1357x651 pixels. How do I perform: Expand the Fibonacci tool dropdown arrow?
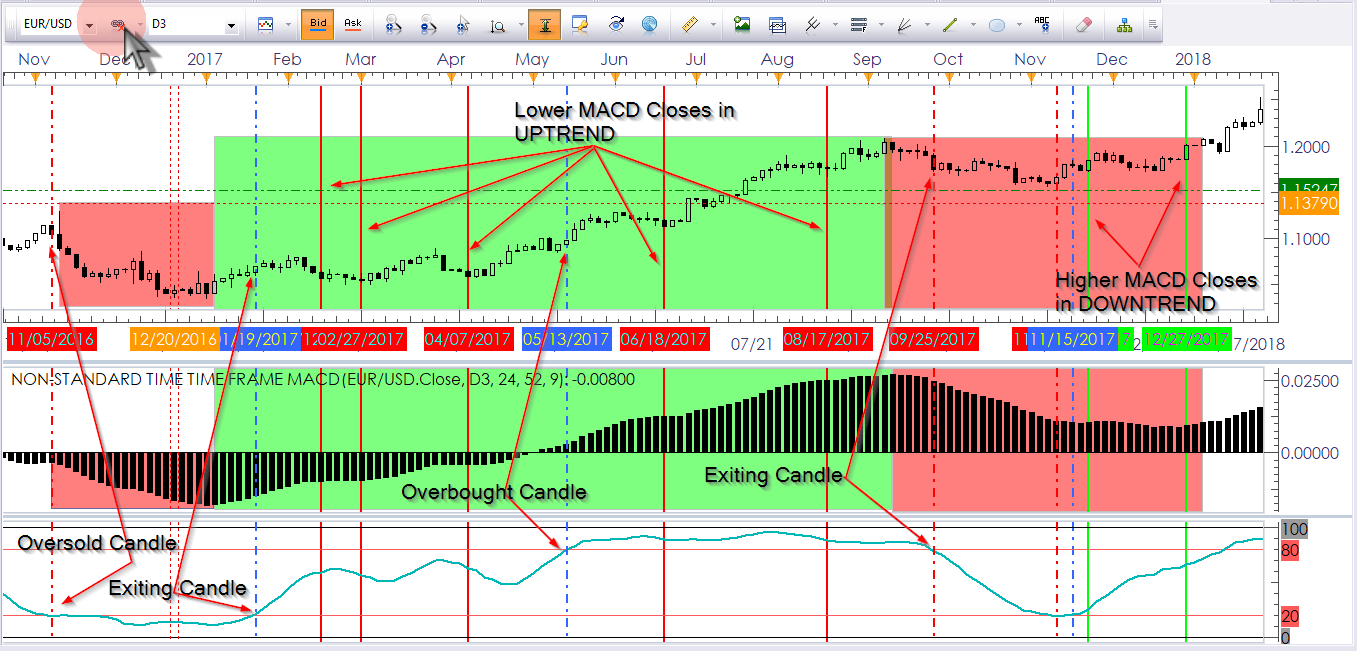click(x=881, y=24)
